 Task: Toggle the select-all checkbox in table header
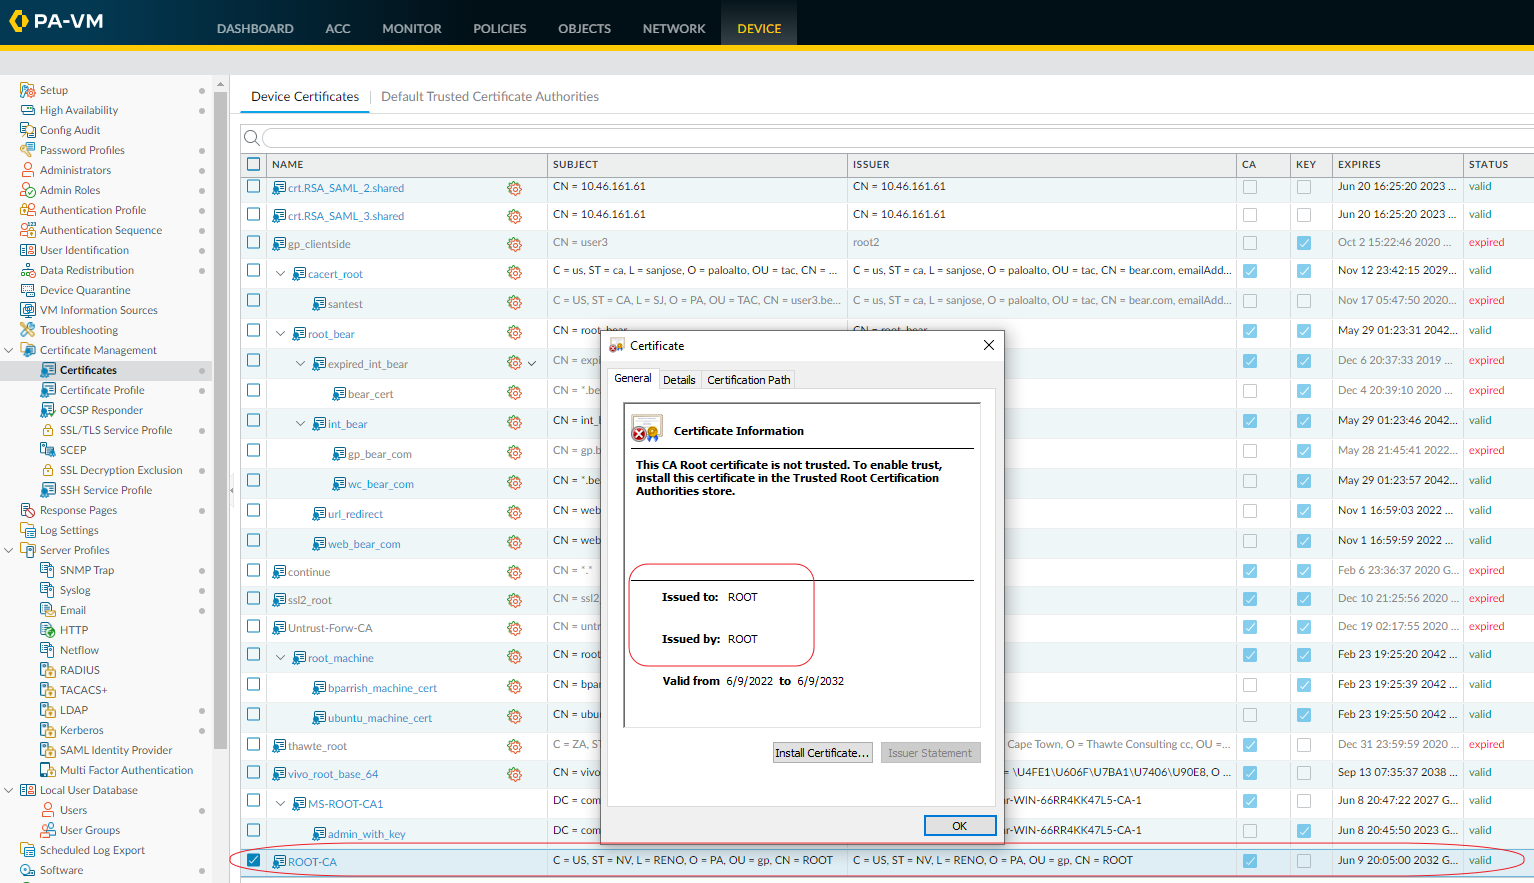pyautogui.click(x=253, y=164)
